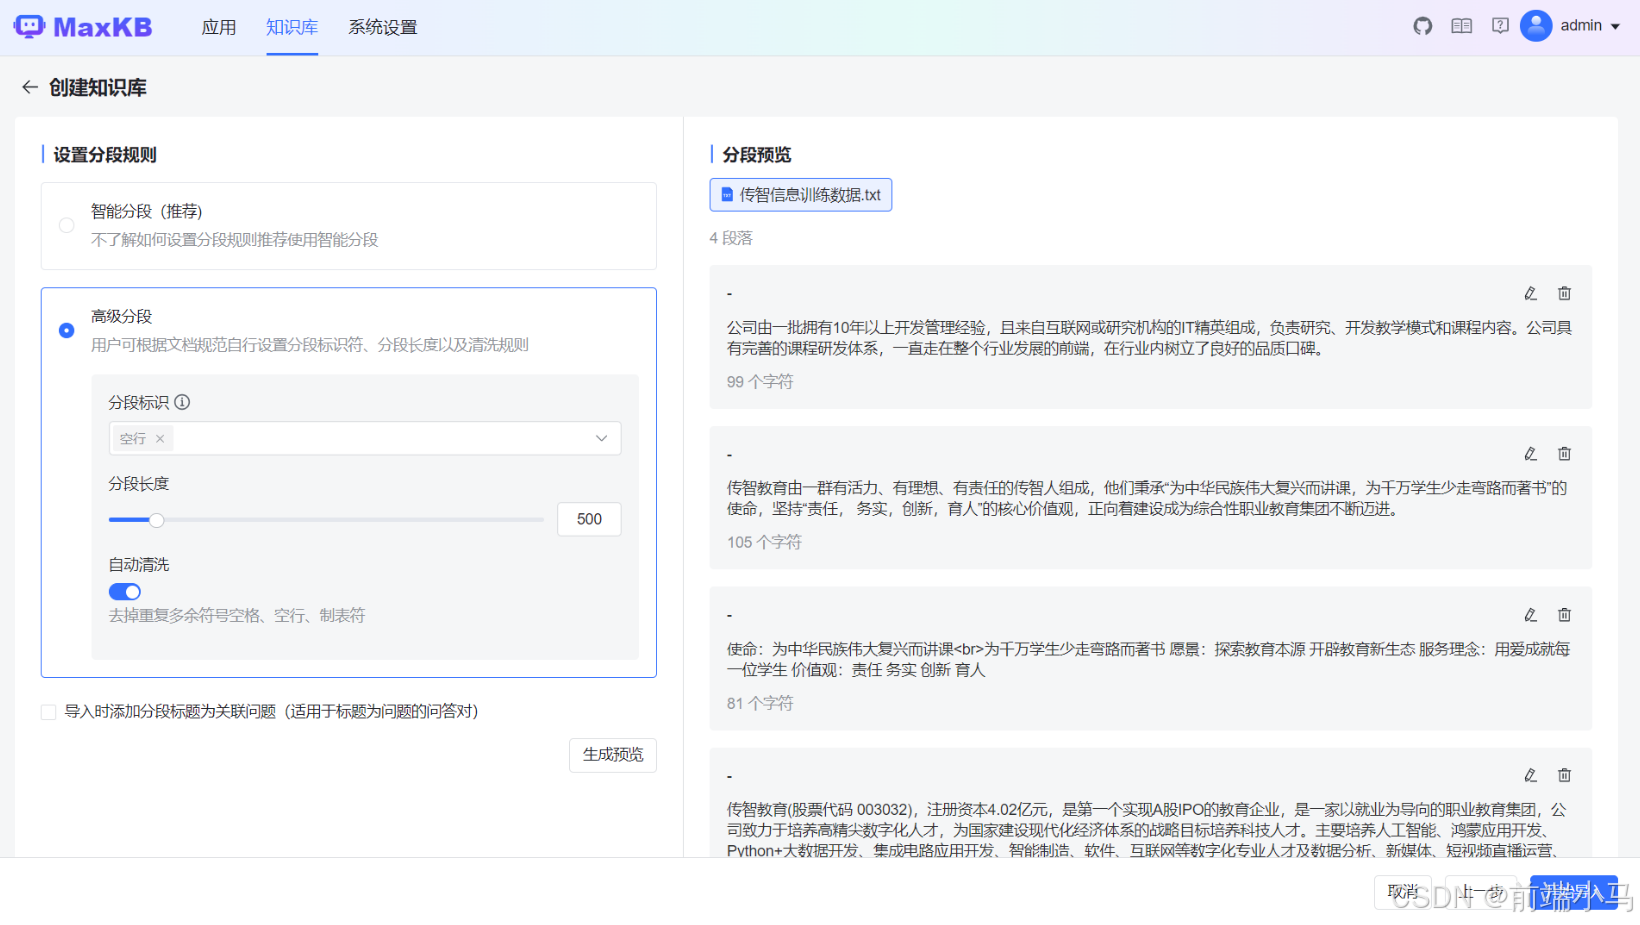Click the 分段预览 heading
The image size is (1640, 925).
point(757,155)
